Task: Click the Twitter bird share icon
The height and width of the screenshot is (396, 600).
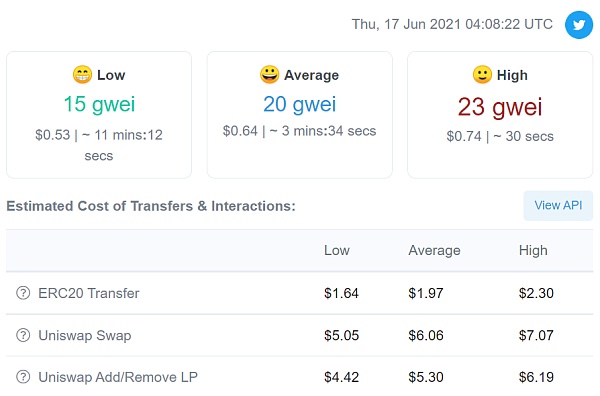Action: tap(579, 25)
